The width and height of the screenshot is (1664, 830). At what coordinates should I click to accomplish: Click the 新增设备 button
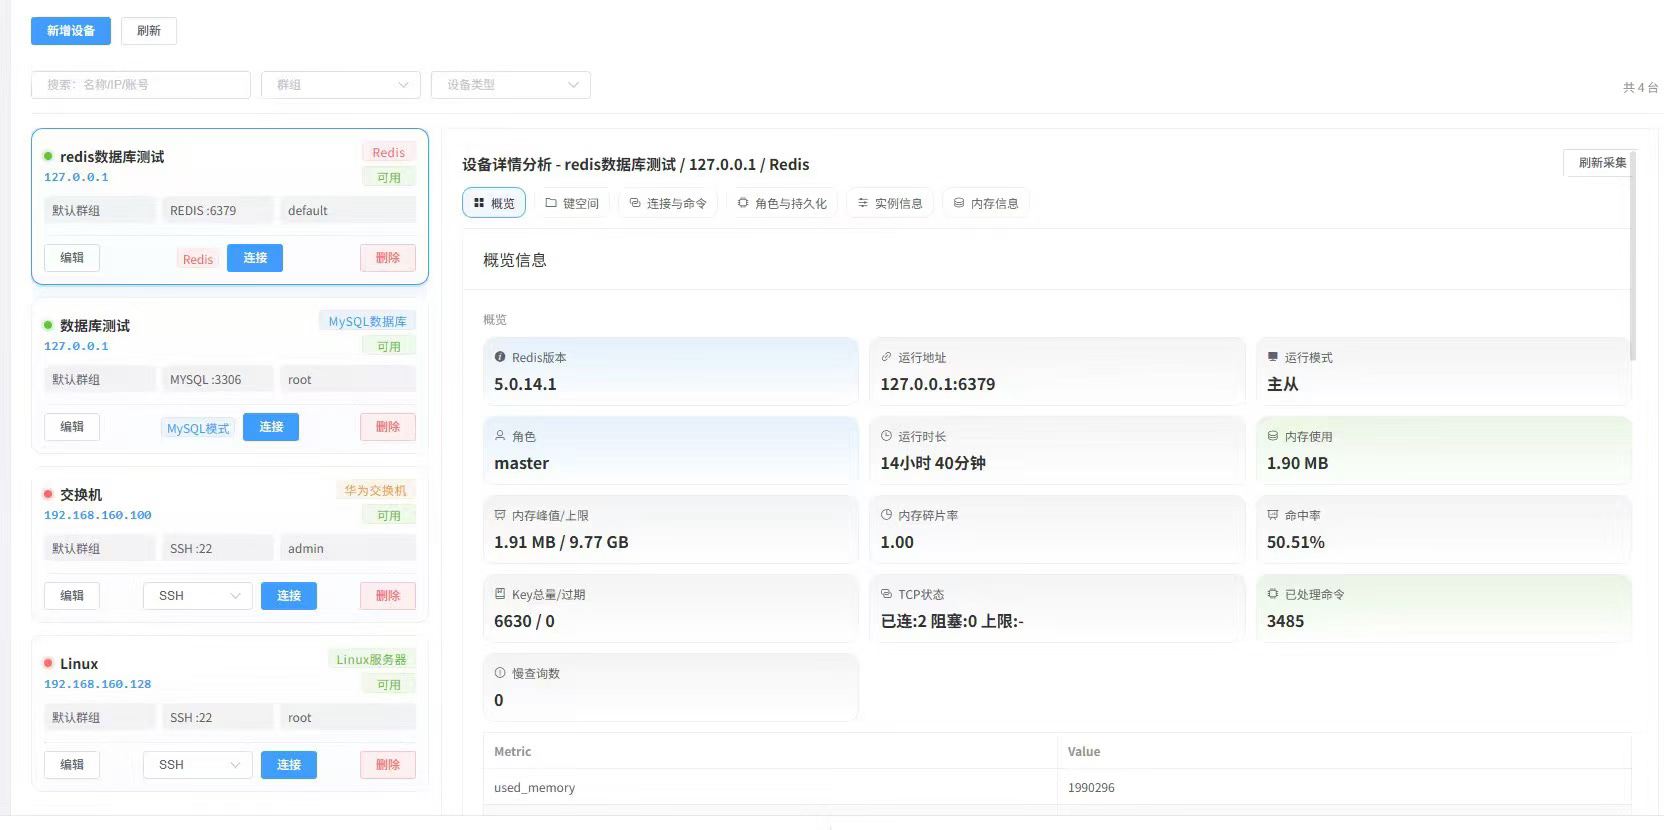click(71, 31)
